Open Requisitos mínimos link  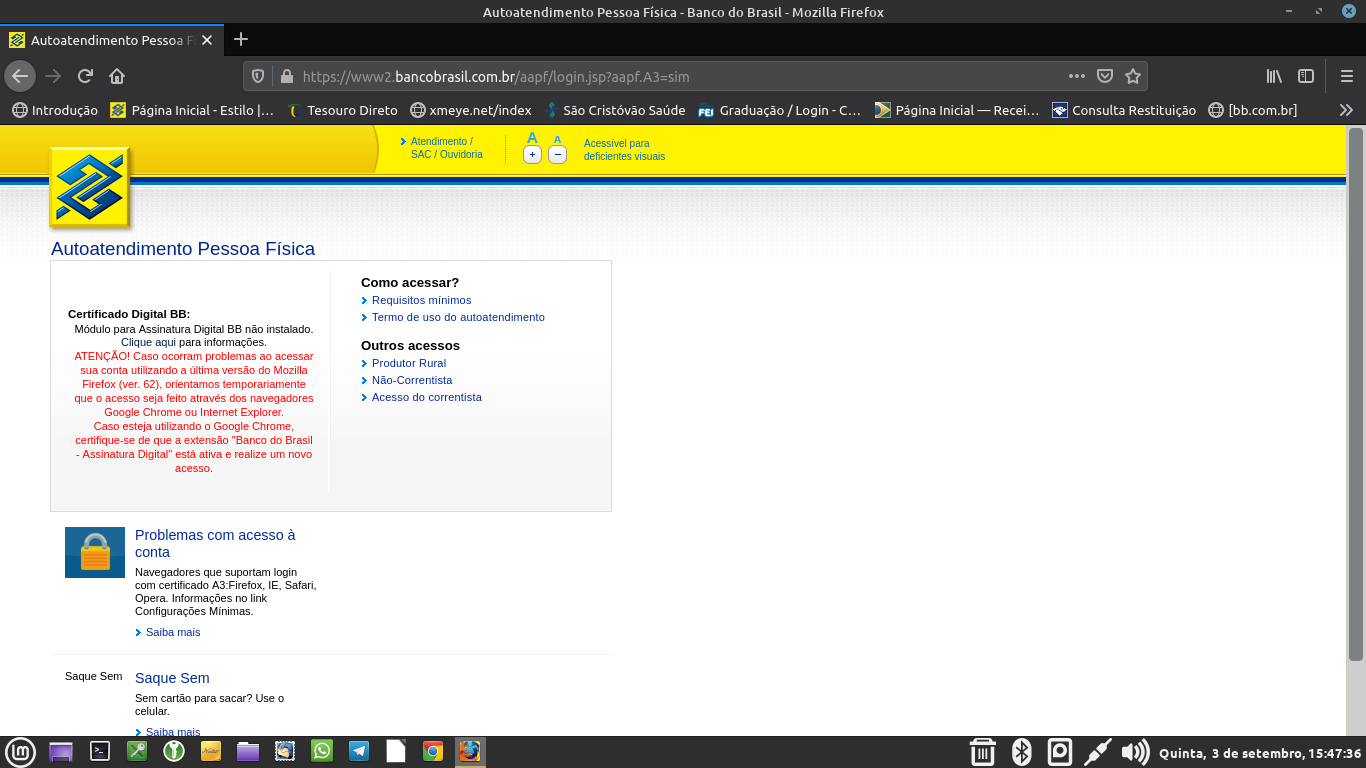point(421,300)
